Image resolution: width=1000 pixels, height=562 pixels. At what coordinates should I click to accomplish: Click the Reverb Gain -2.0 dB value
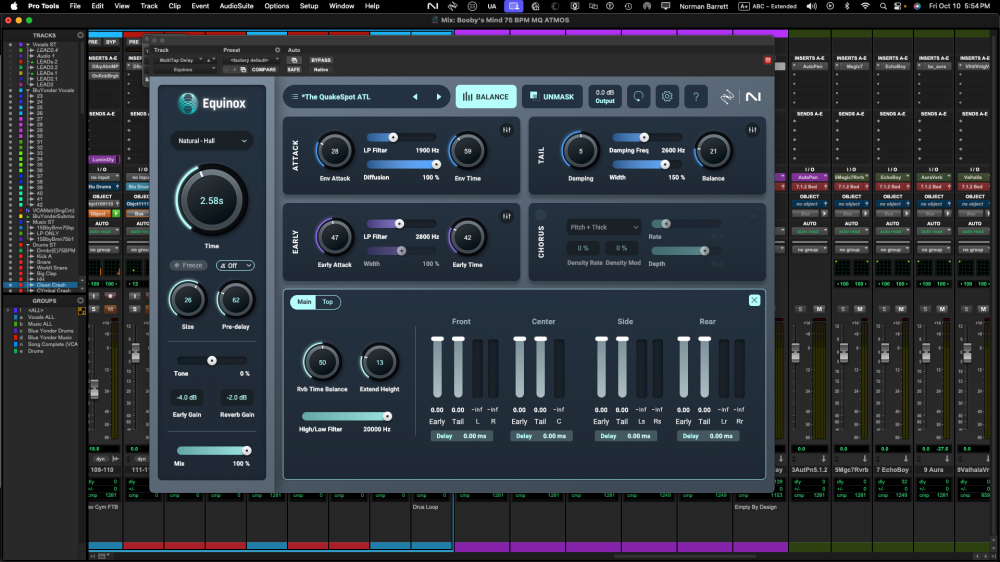[x=237, y=397]
